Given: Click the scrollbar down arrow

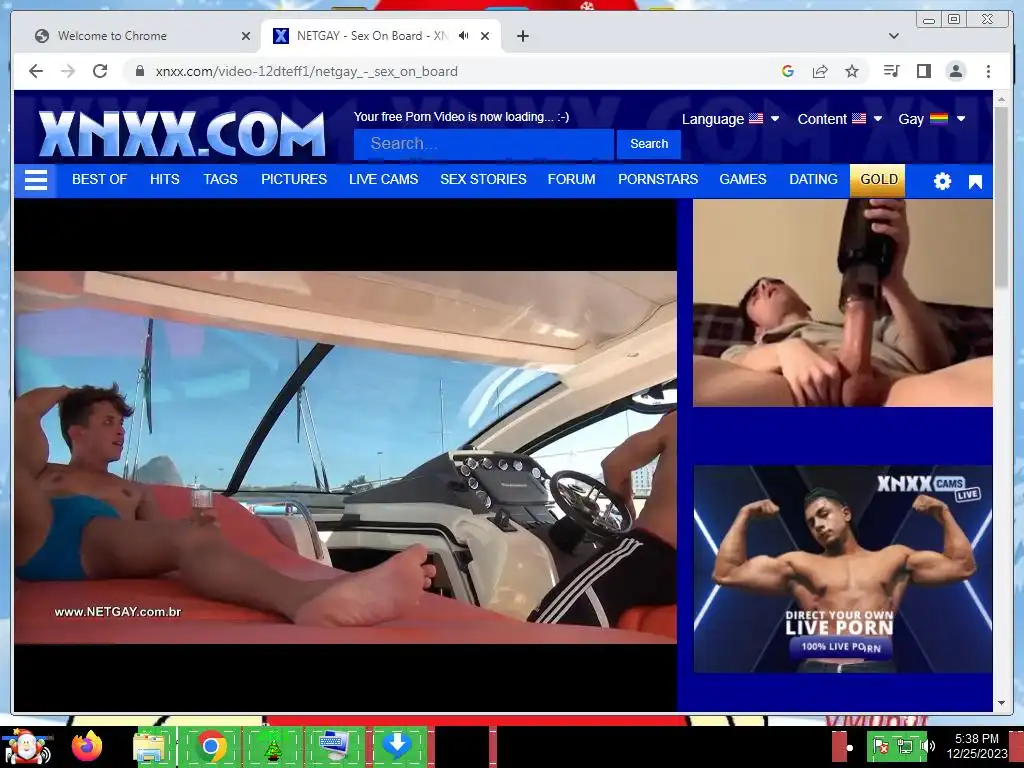Looking at the screenshot, I should click(1001, 703).
